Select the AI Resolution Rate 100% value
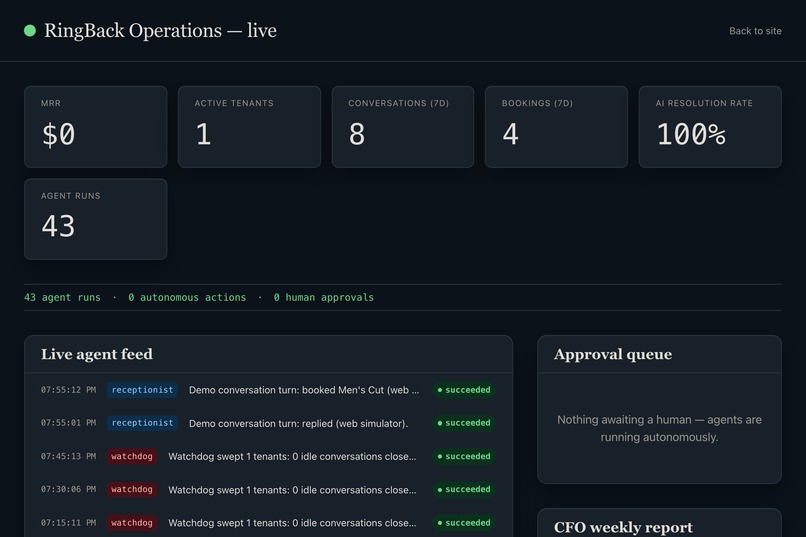The height and width of the screenshot is (537, 806). pos(691,134)
